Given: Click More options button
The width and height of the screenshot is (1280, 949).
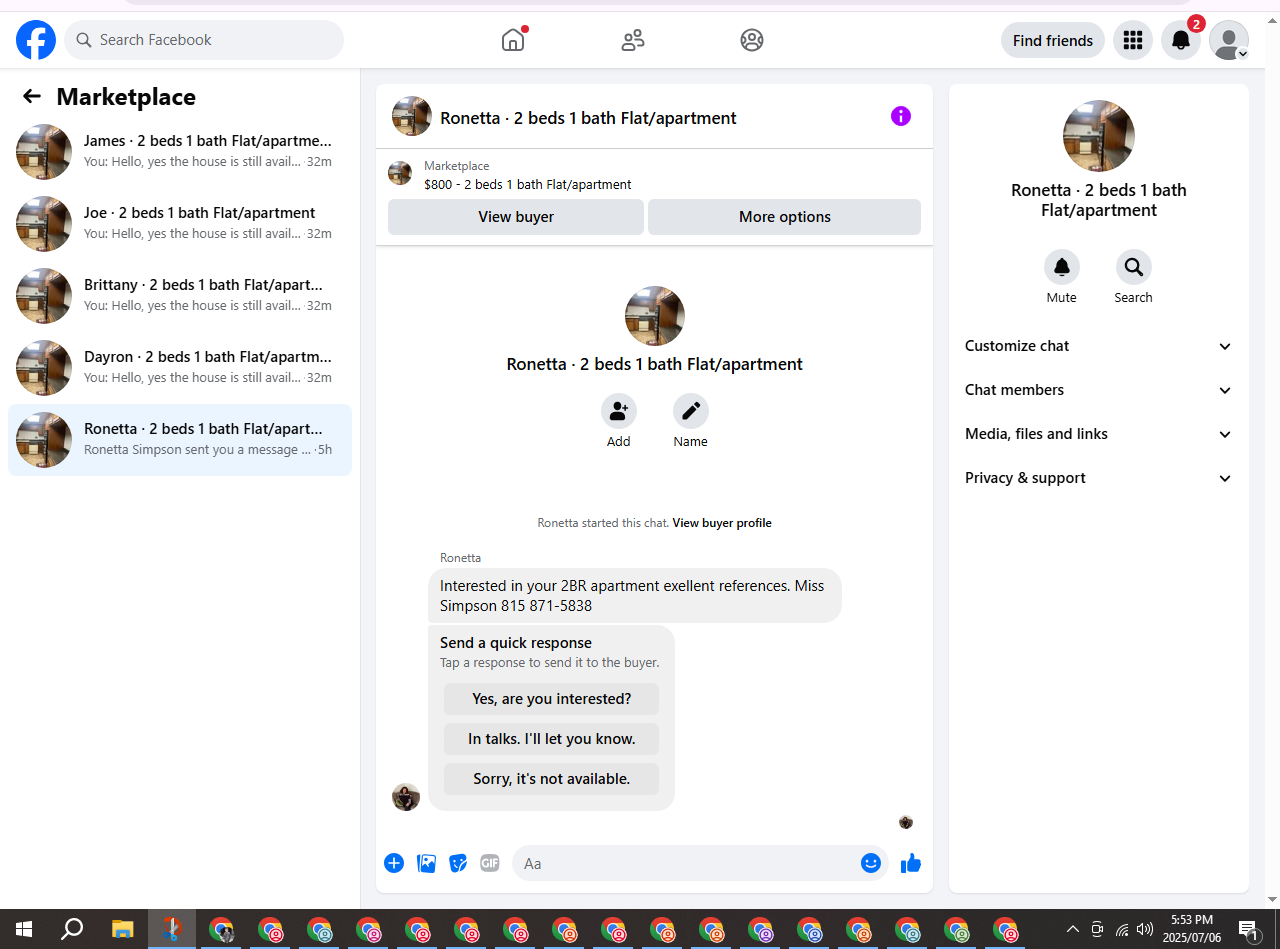Looking at the screenshot, I should point(785,217).
